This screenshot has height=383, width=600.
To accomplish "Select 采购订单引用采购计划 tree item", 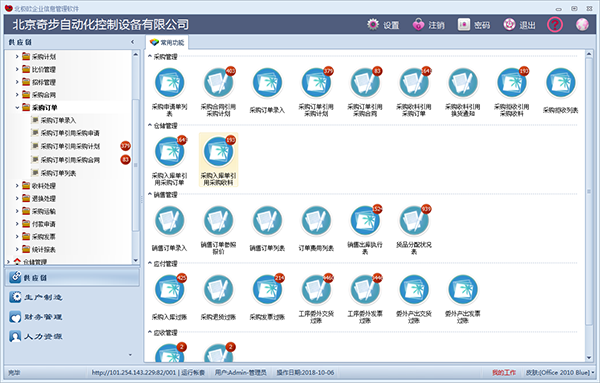I will click(70, 146).
